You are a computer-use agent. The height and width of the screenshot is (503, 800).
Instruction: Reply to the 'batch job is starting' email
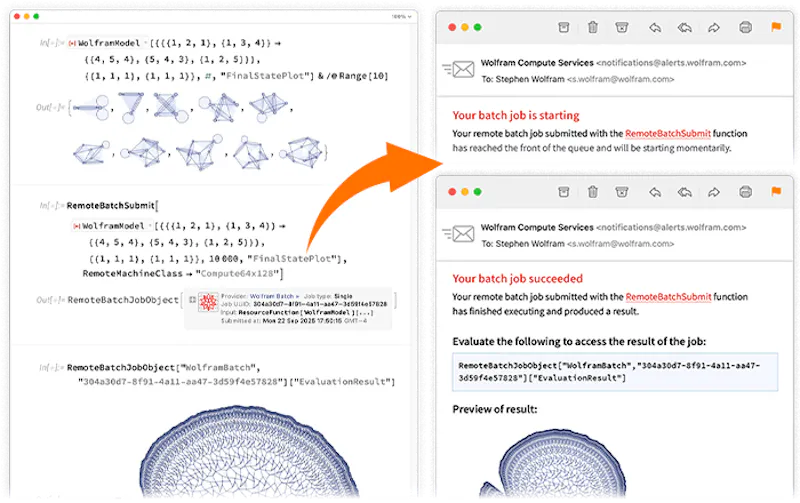point(655,28)
